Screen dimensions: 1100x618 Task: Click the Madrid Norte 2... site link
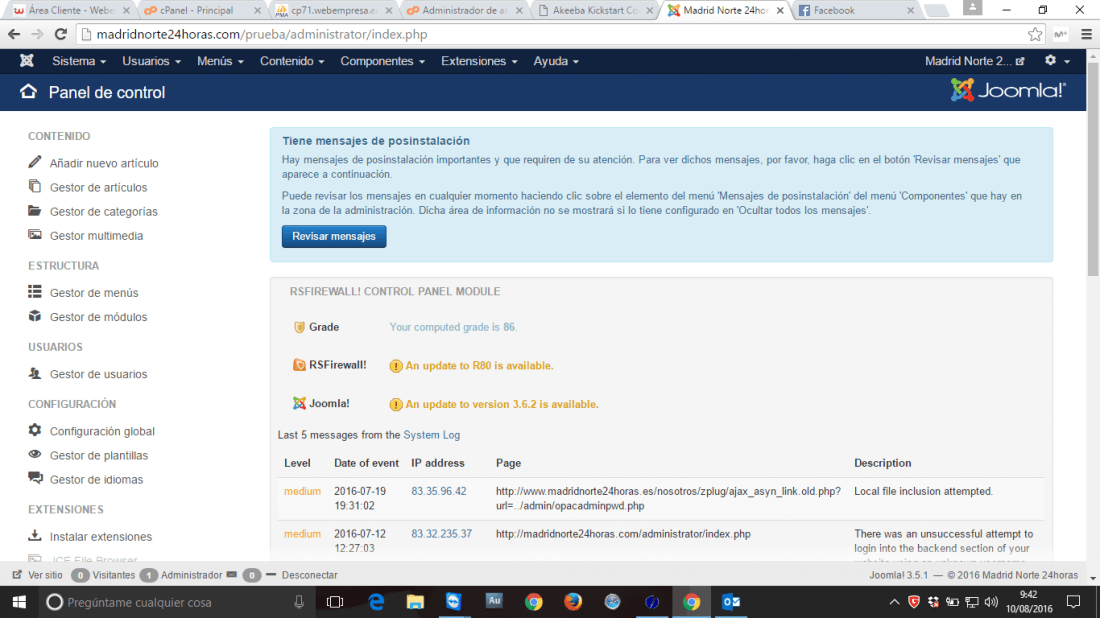974,61
